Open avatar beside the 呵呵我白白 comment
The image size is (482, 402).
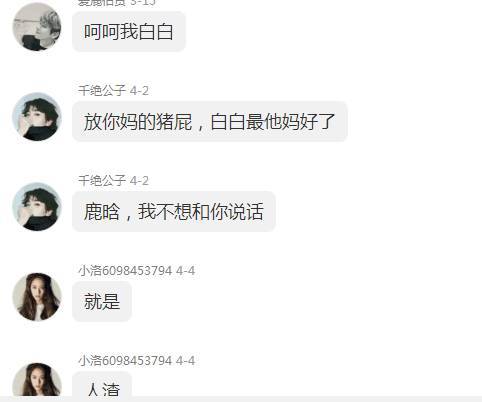[x=37, y=26]
